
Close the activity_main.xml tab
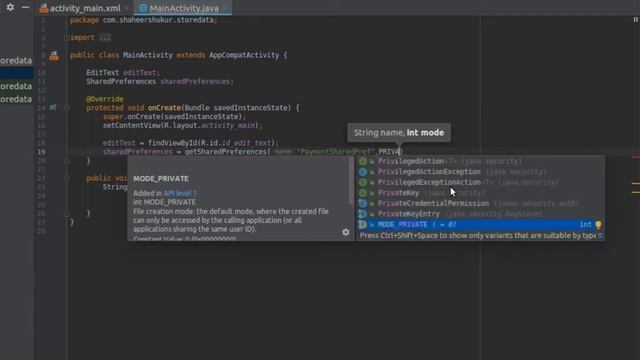pyautogui.click(x=127, y=8)
